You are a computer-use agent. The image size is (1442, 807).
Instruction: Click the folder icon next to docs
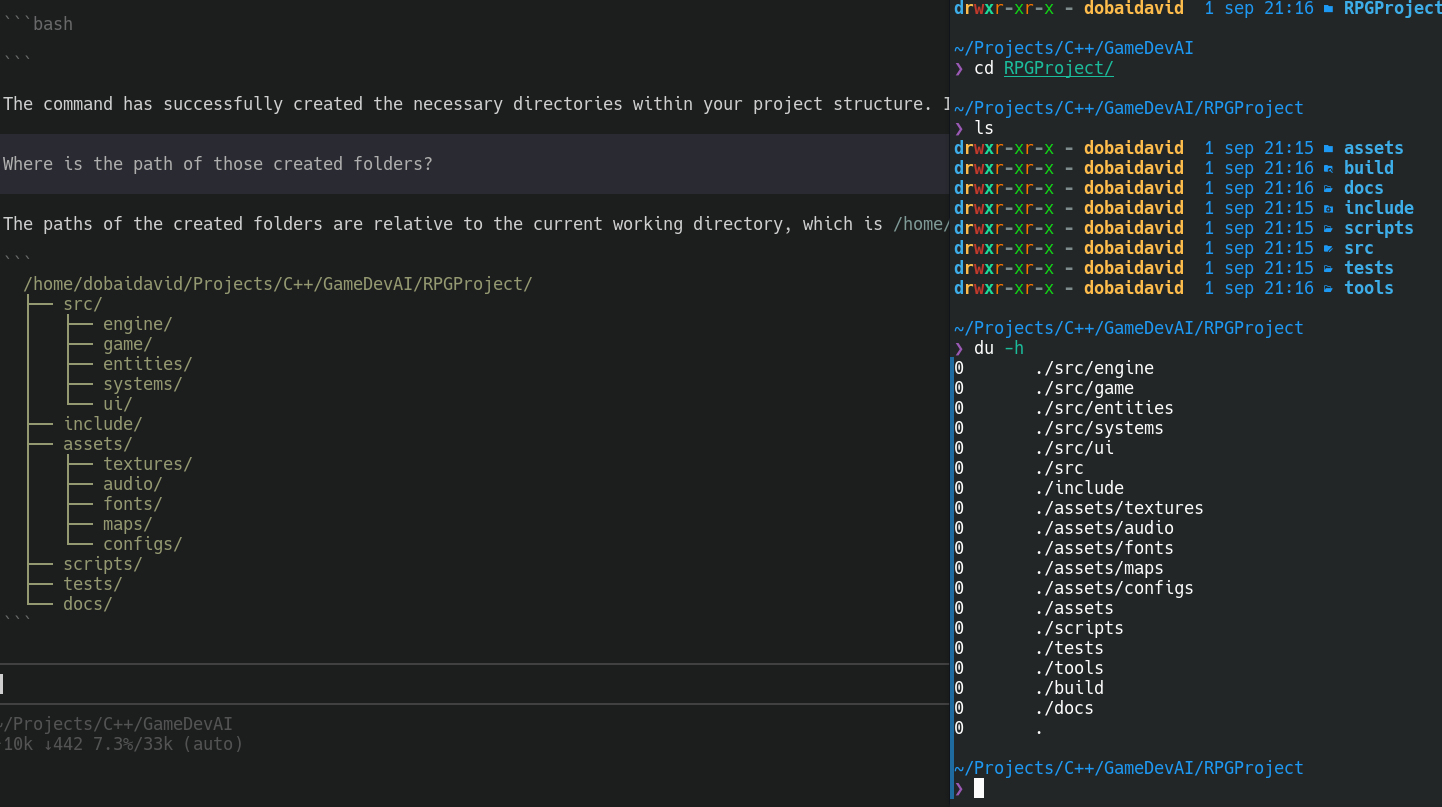click(1328, 188)
